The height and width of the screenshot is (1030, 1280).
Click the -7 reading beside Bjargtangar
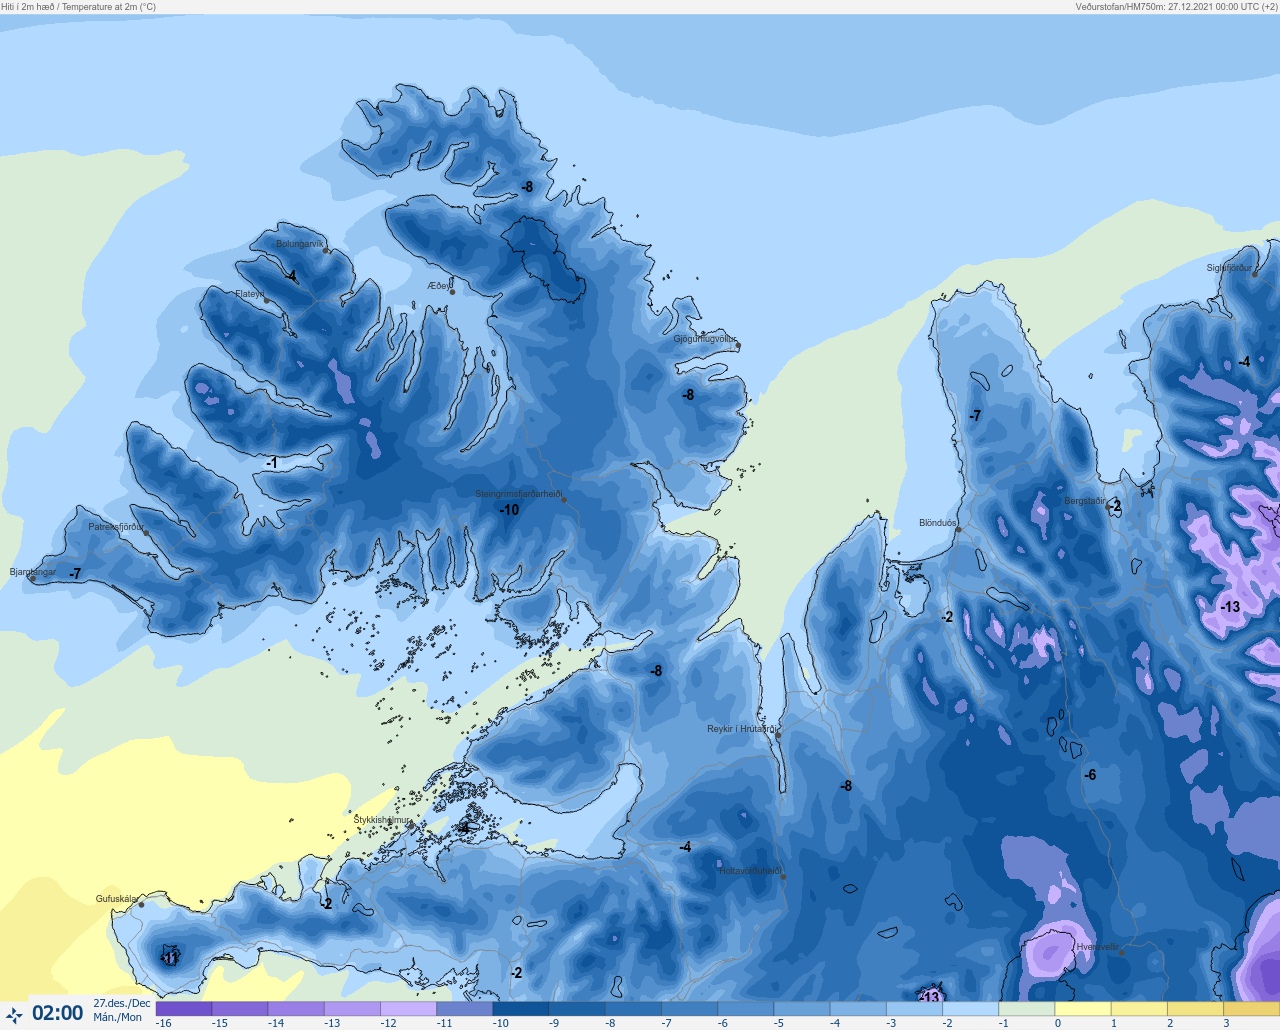coord(75,574)
